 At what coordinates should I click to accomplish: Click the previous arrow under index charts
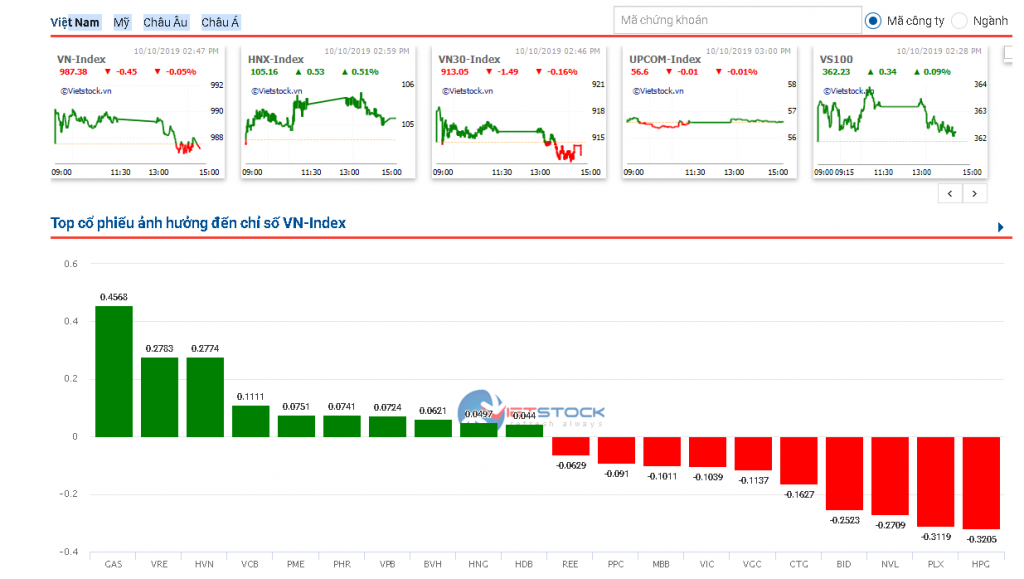point(950,194)
